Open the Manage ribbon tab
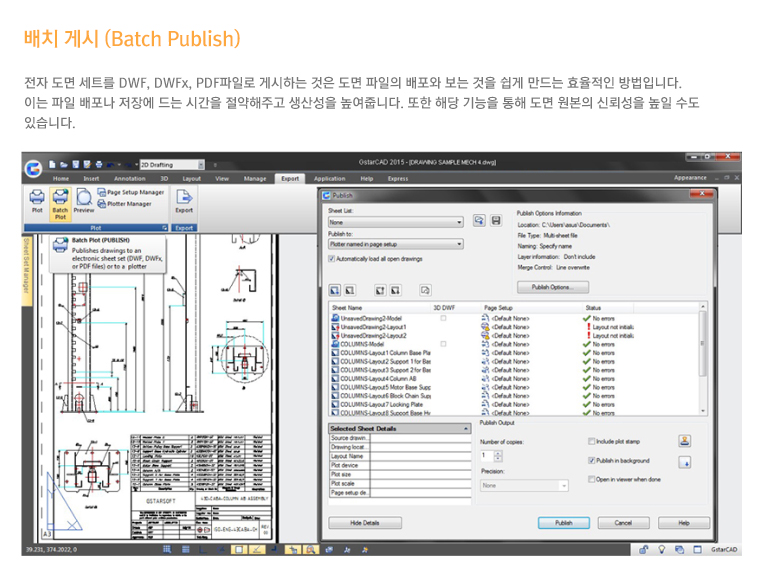Screen dimensions: 760x580 pos(255,179)
